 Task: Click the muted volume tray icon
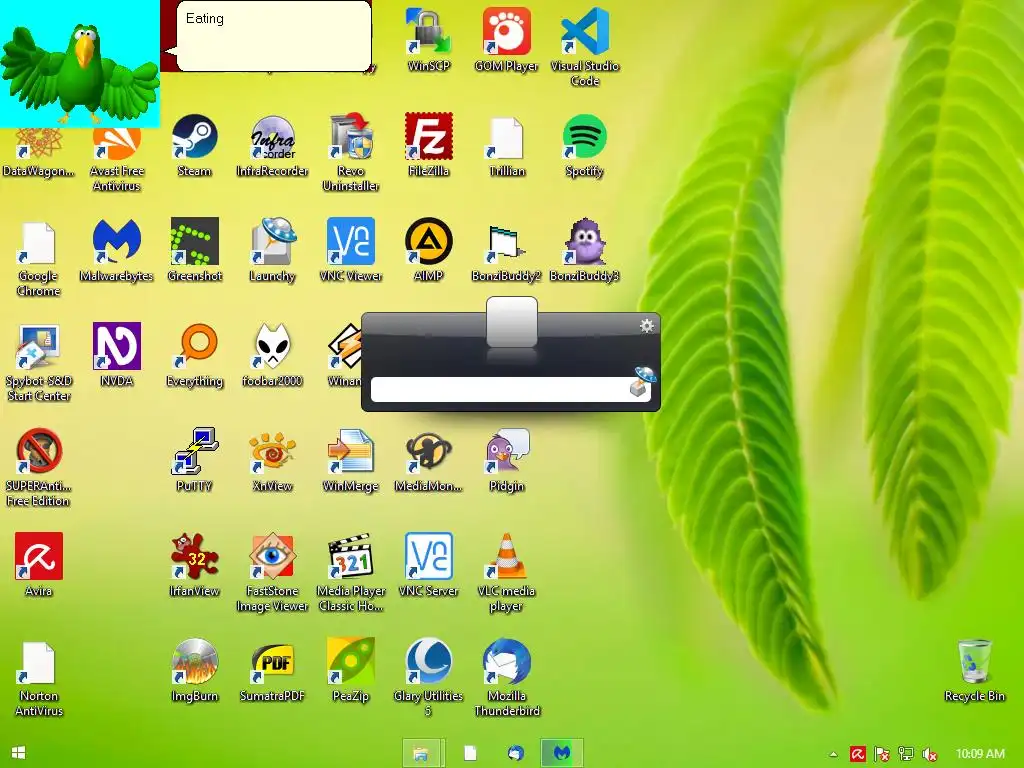[x=930, y=754]
